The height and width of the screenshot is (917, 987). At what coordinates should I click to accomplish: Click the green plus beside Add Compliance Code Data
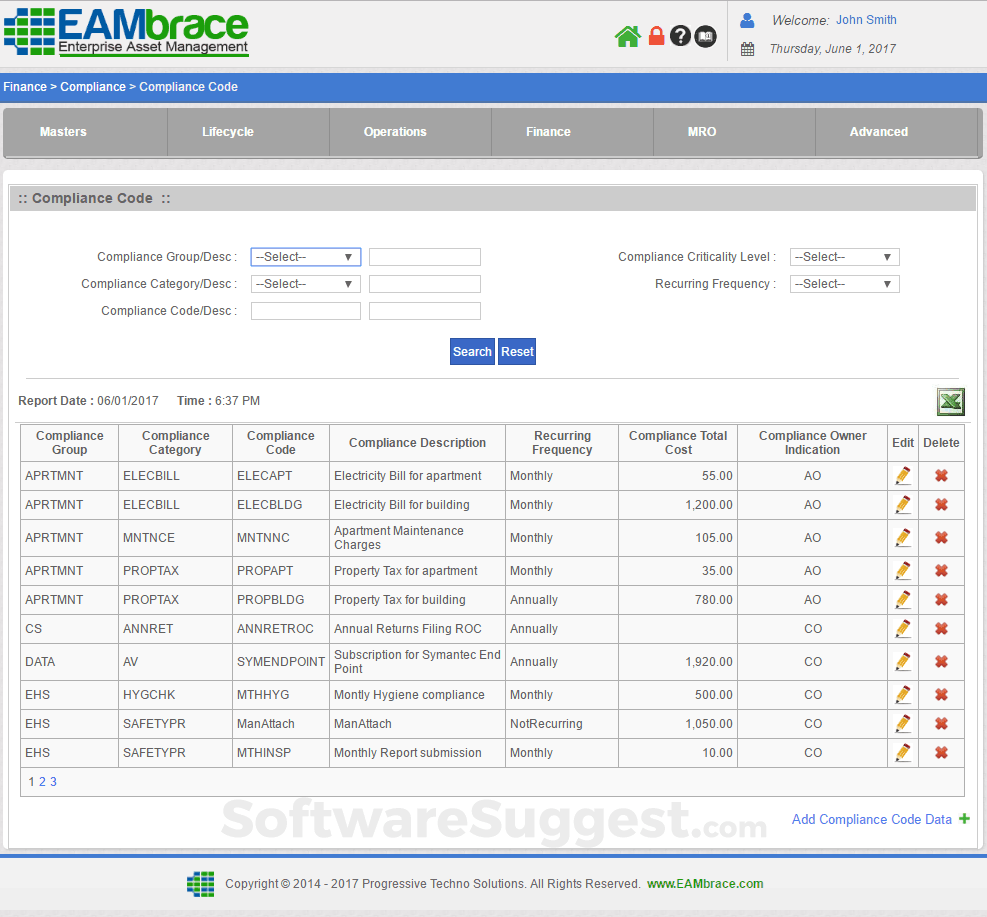(963, 819)
